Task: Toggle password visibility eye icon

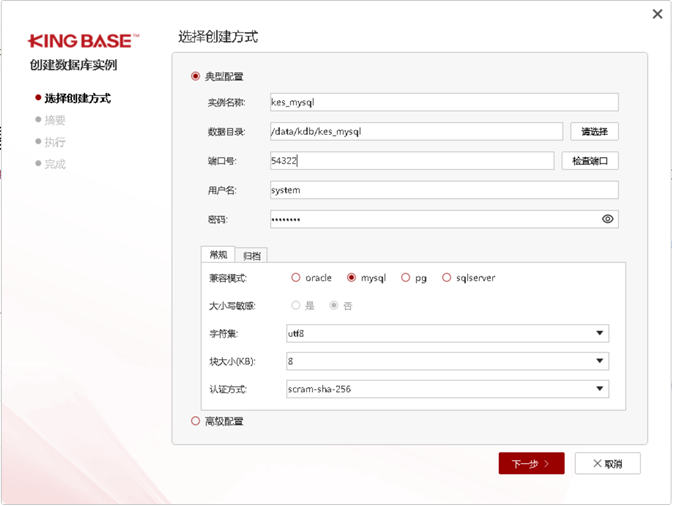Action: coord(607,219)
